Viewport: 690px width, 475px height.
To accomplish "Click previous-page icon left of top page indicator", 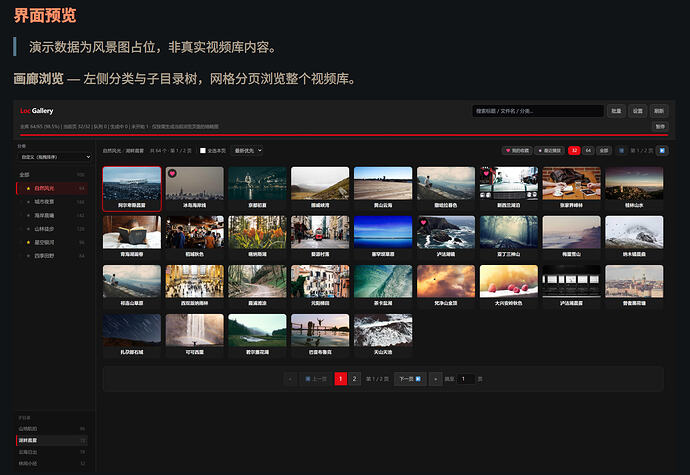I will pos(621,151).
